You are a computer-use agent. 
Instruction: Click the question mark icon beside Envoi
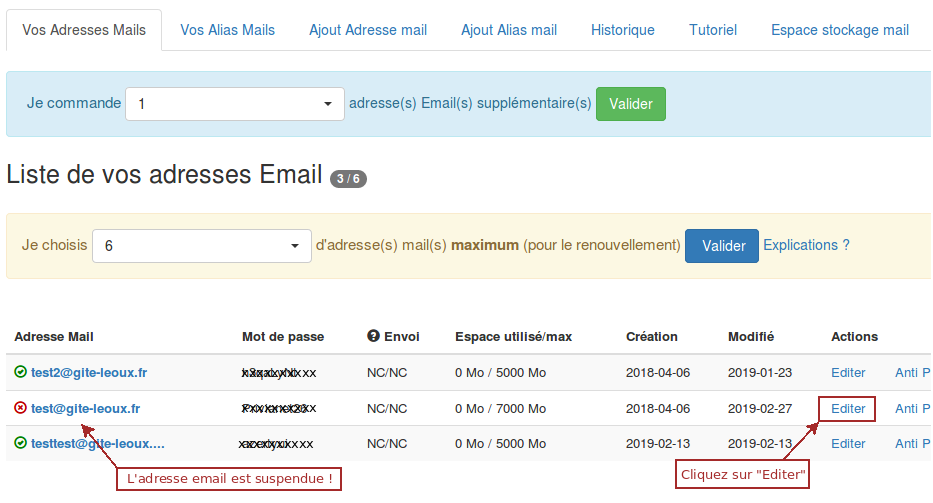(373, 336)
